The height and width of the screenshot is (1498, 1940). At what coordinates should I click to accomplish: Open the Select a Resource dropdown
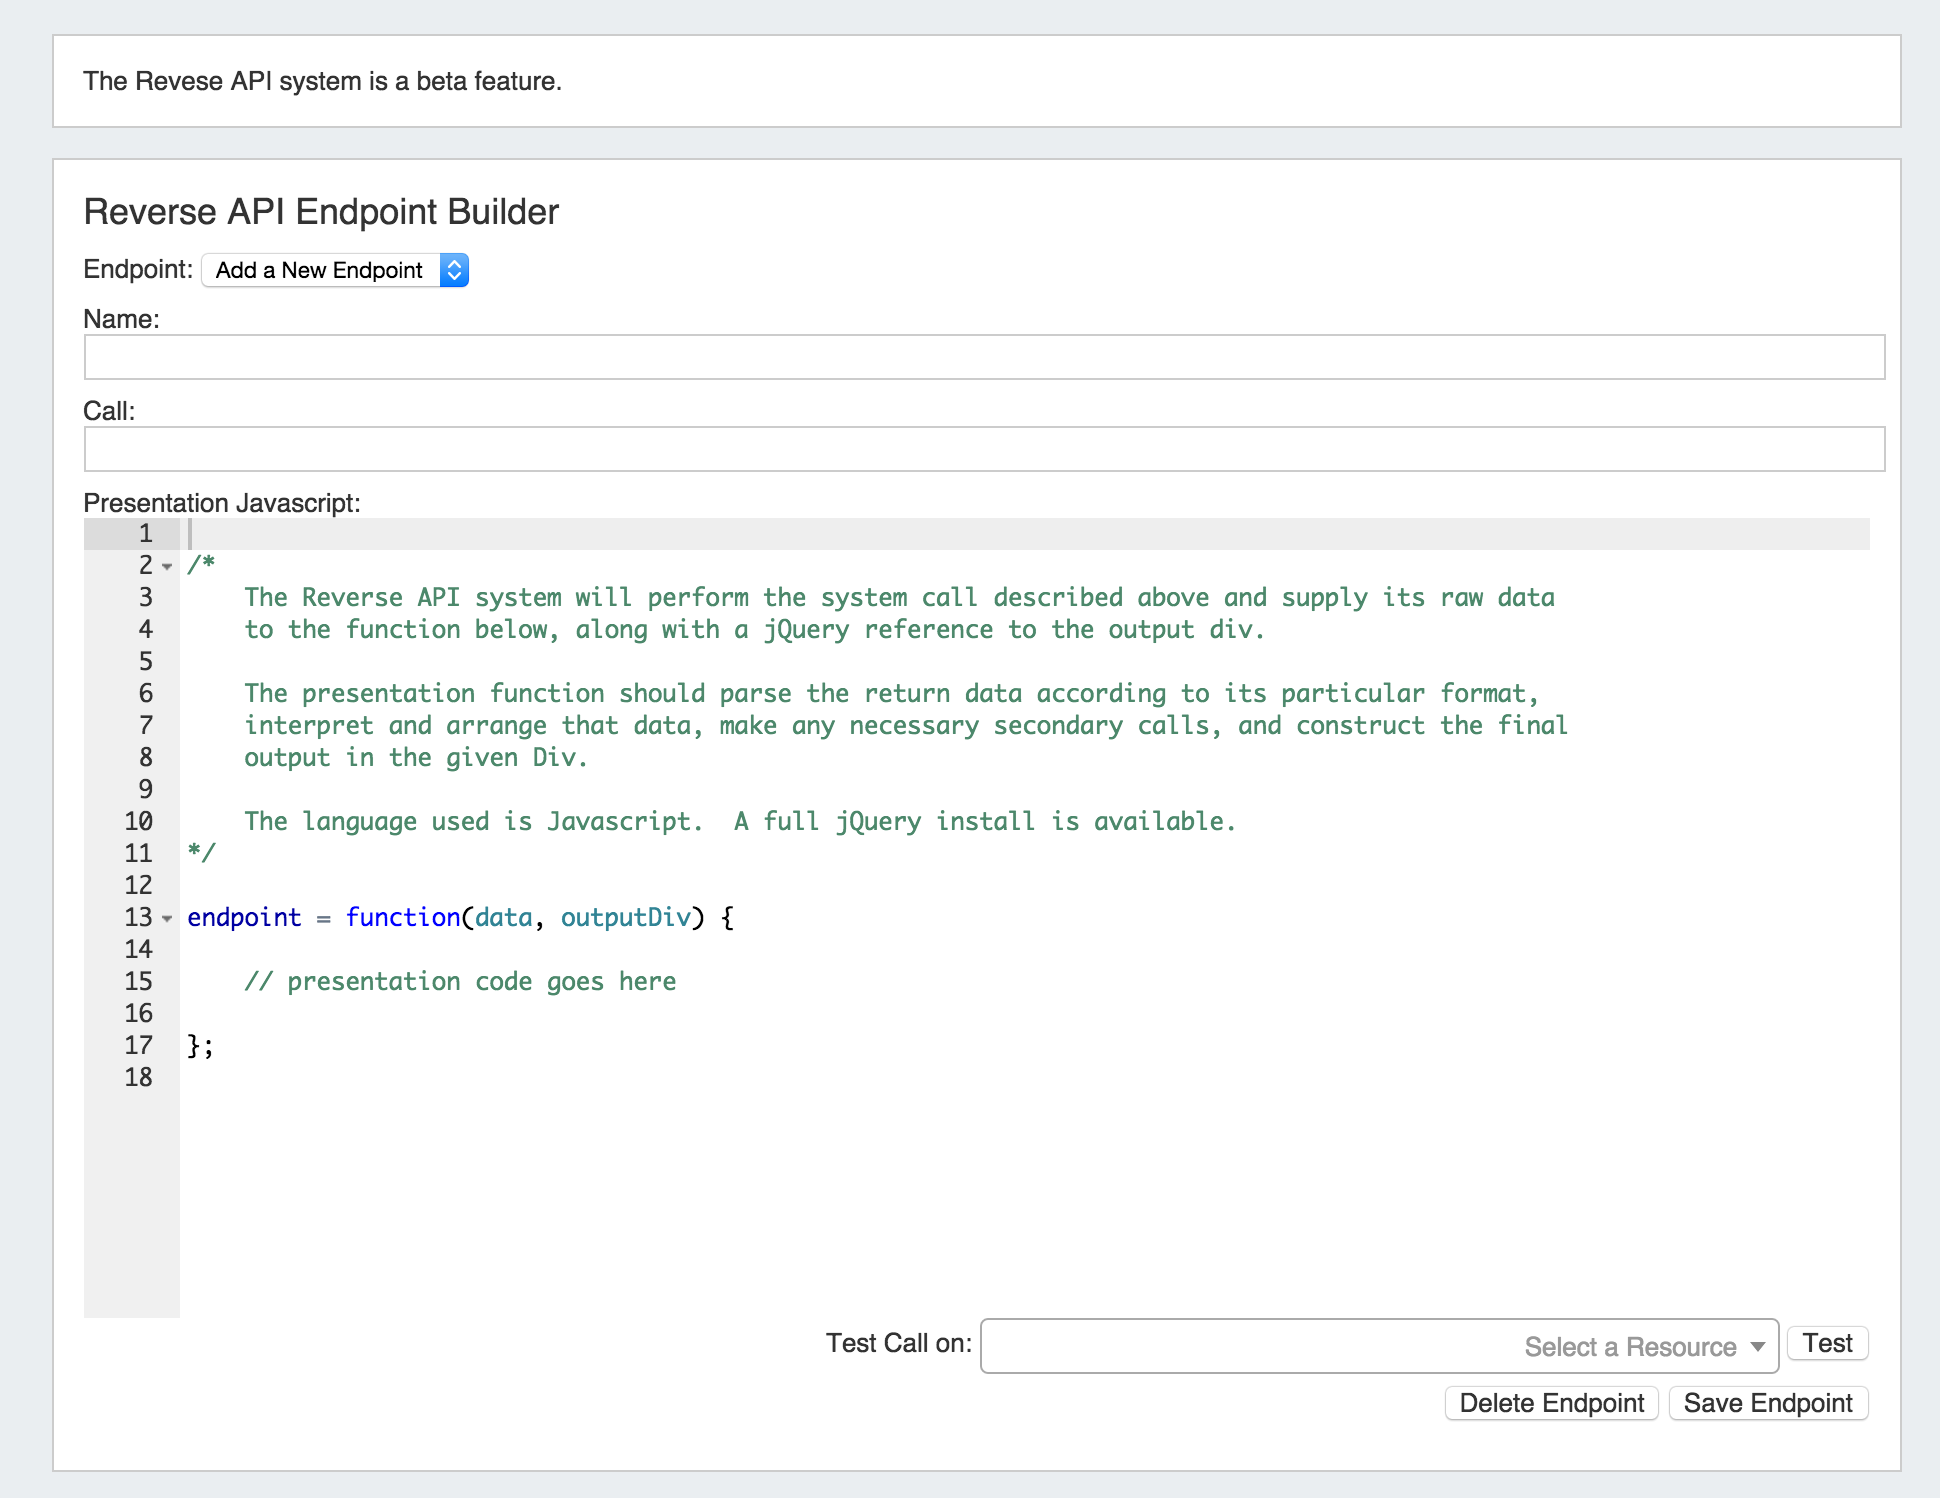click(1378, 1346)
